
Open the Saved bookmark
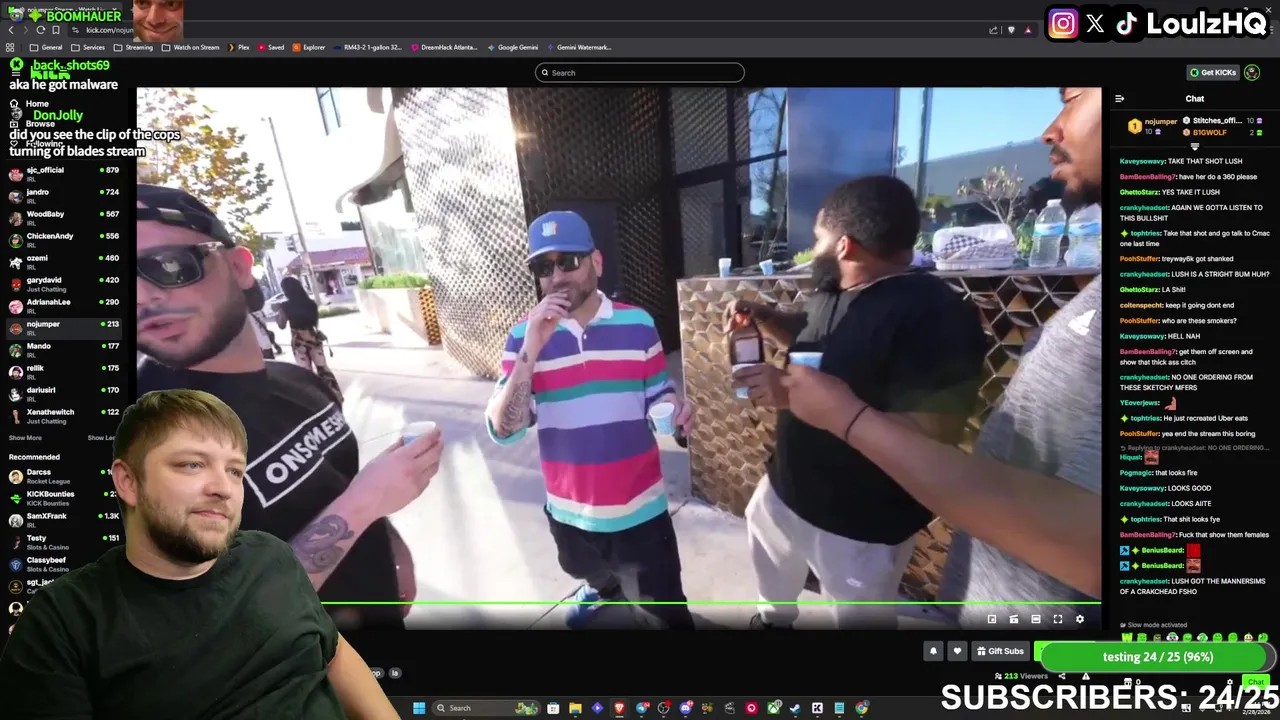click(271, 47)
